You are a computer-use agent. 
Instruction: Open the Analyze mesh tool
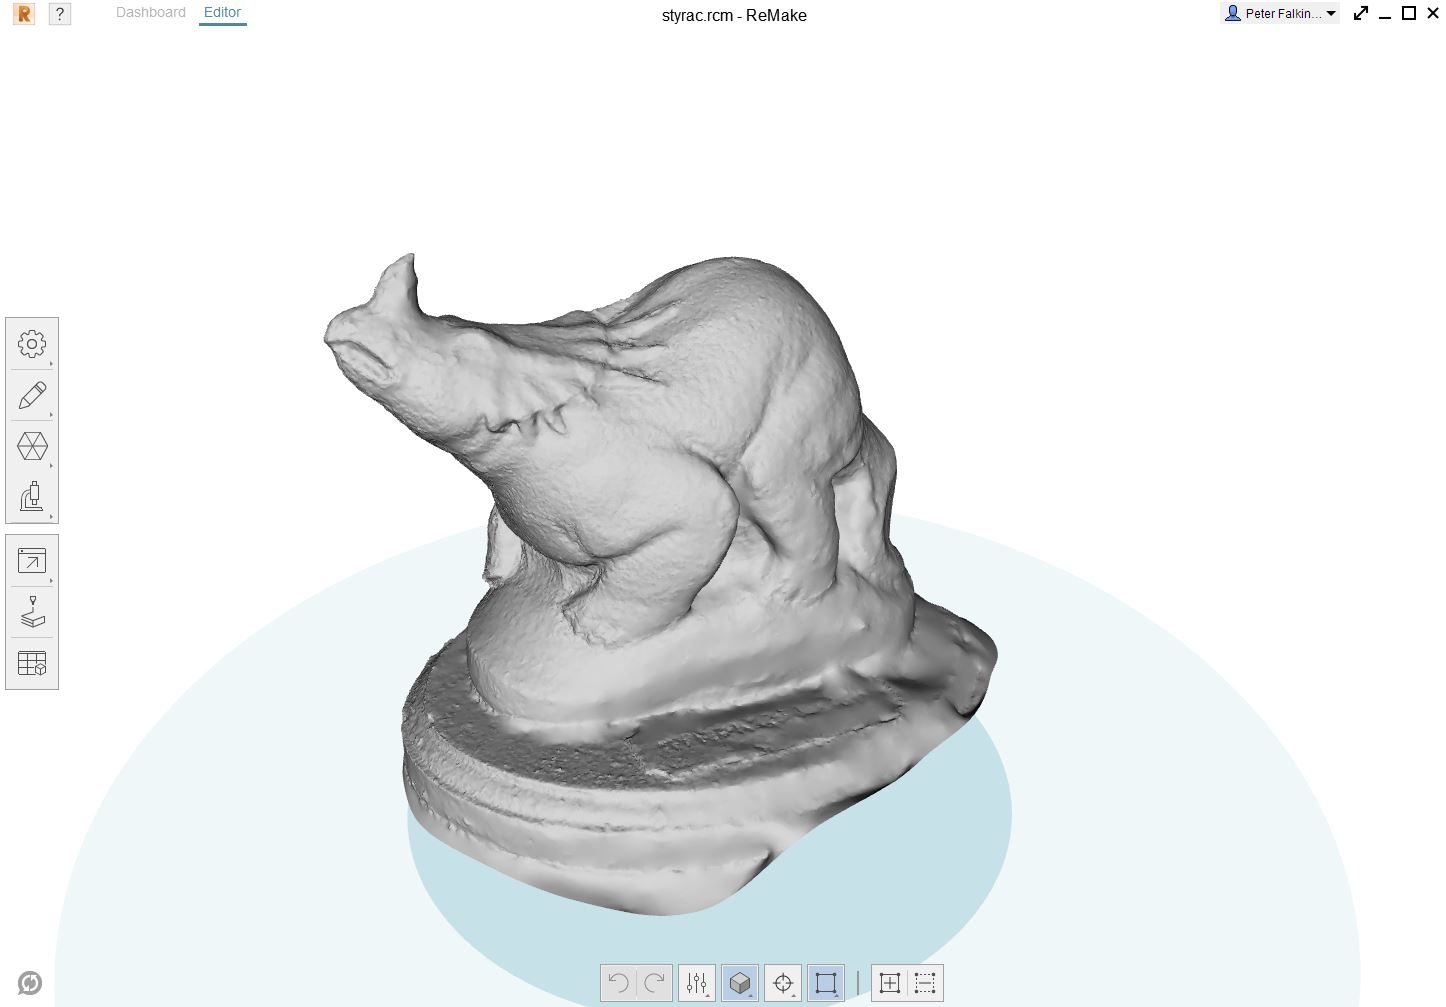coord(33,446)
